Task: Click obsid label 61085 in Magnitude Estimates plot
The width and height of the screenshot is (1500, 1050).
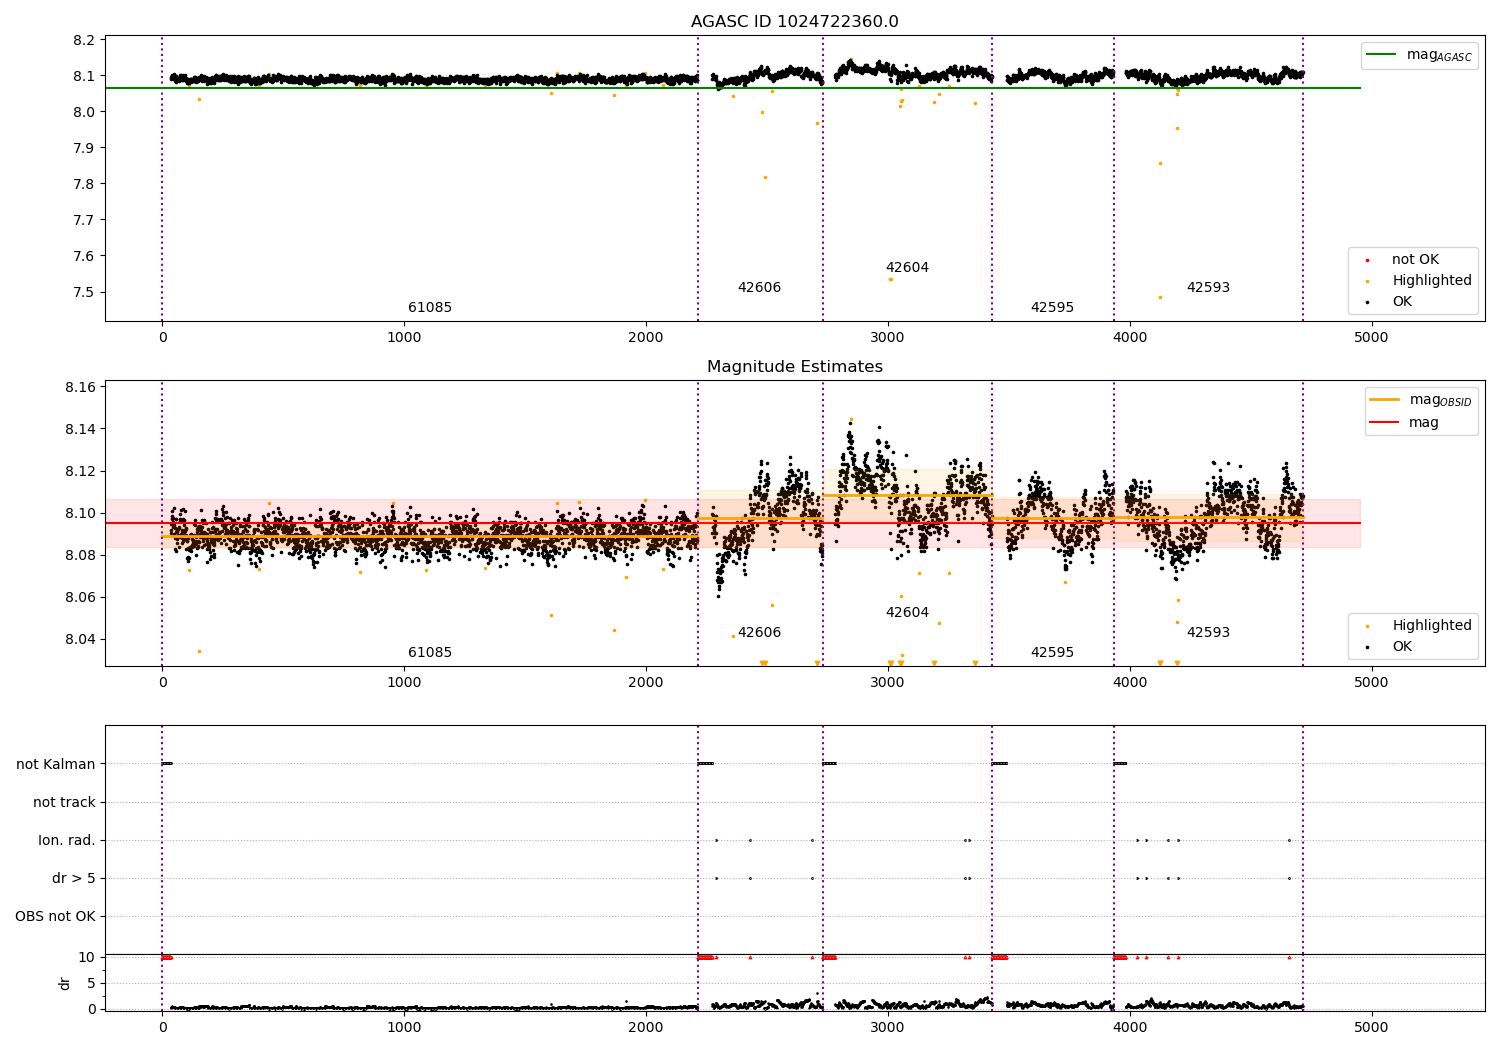Action: [x=430, y=653]
